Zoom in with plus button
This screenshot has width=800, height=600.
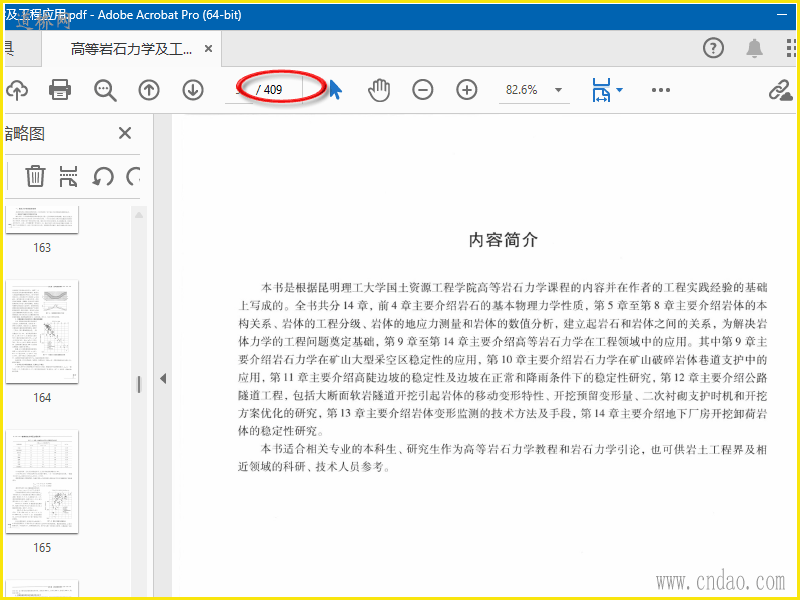tap(466, 90)
